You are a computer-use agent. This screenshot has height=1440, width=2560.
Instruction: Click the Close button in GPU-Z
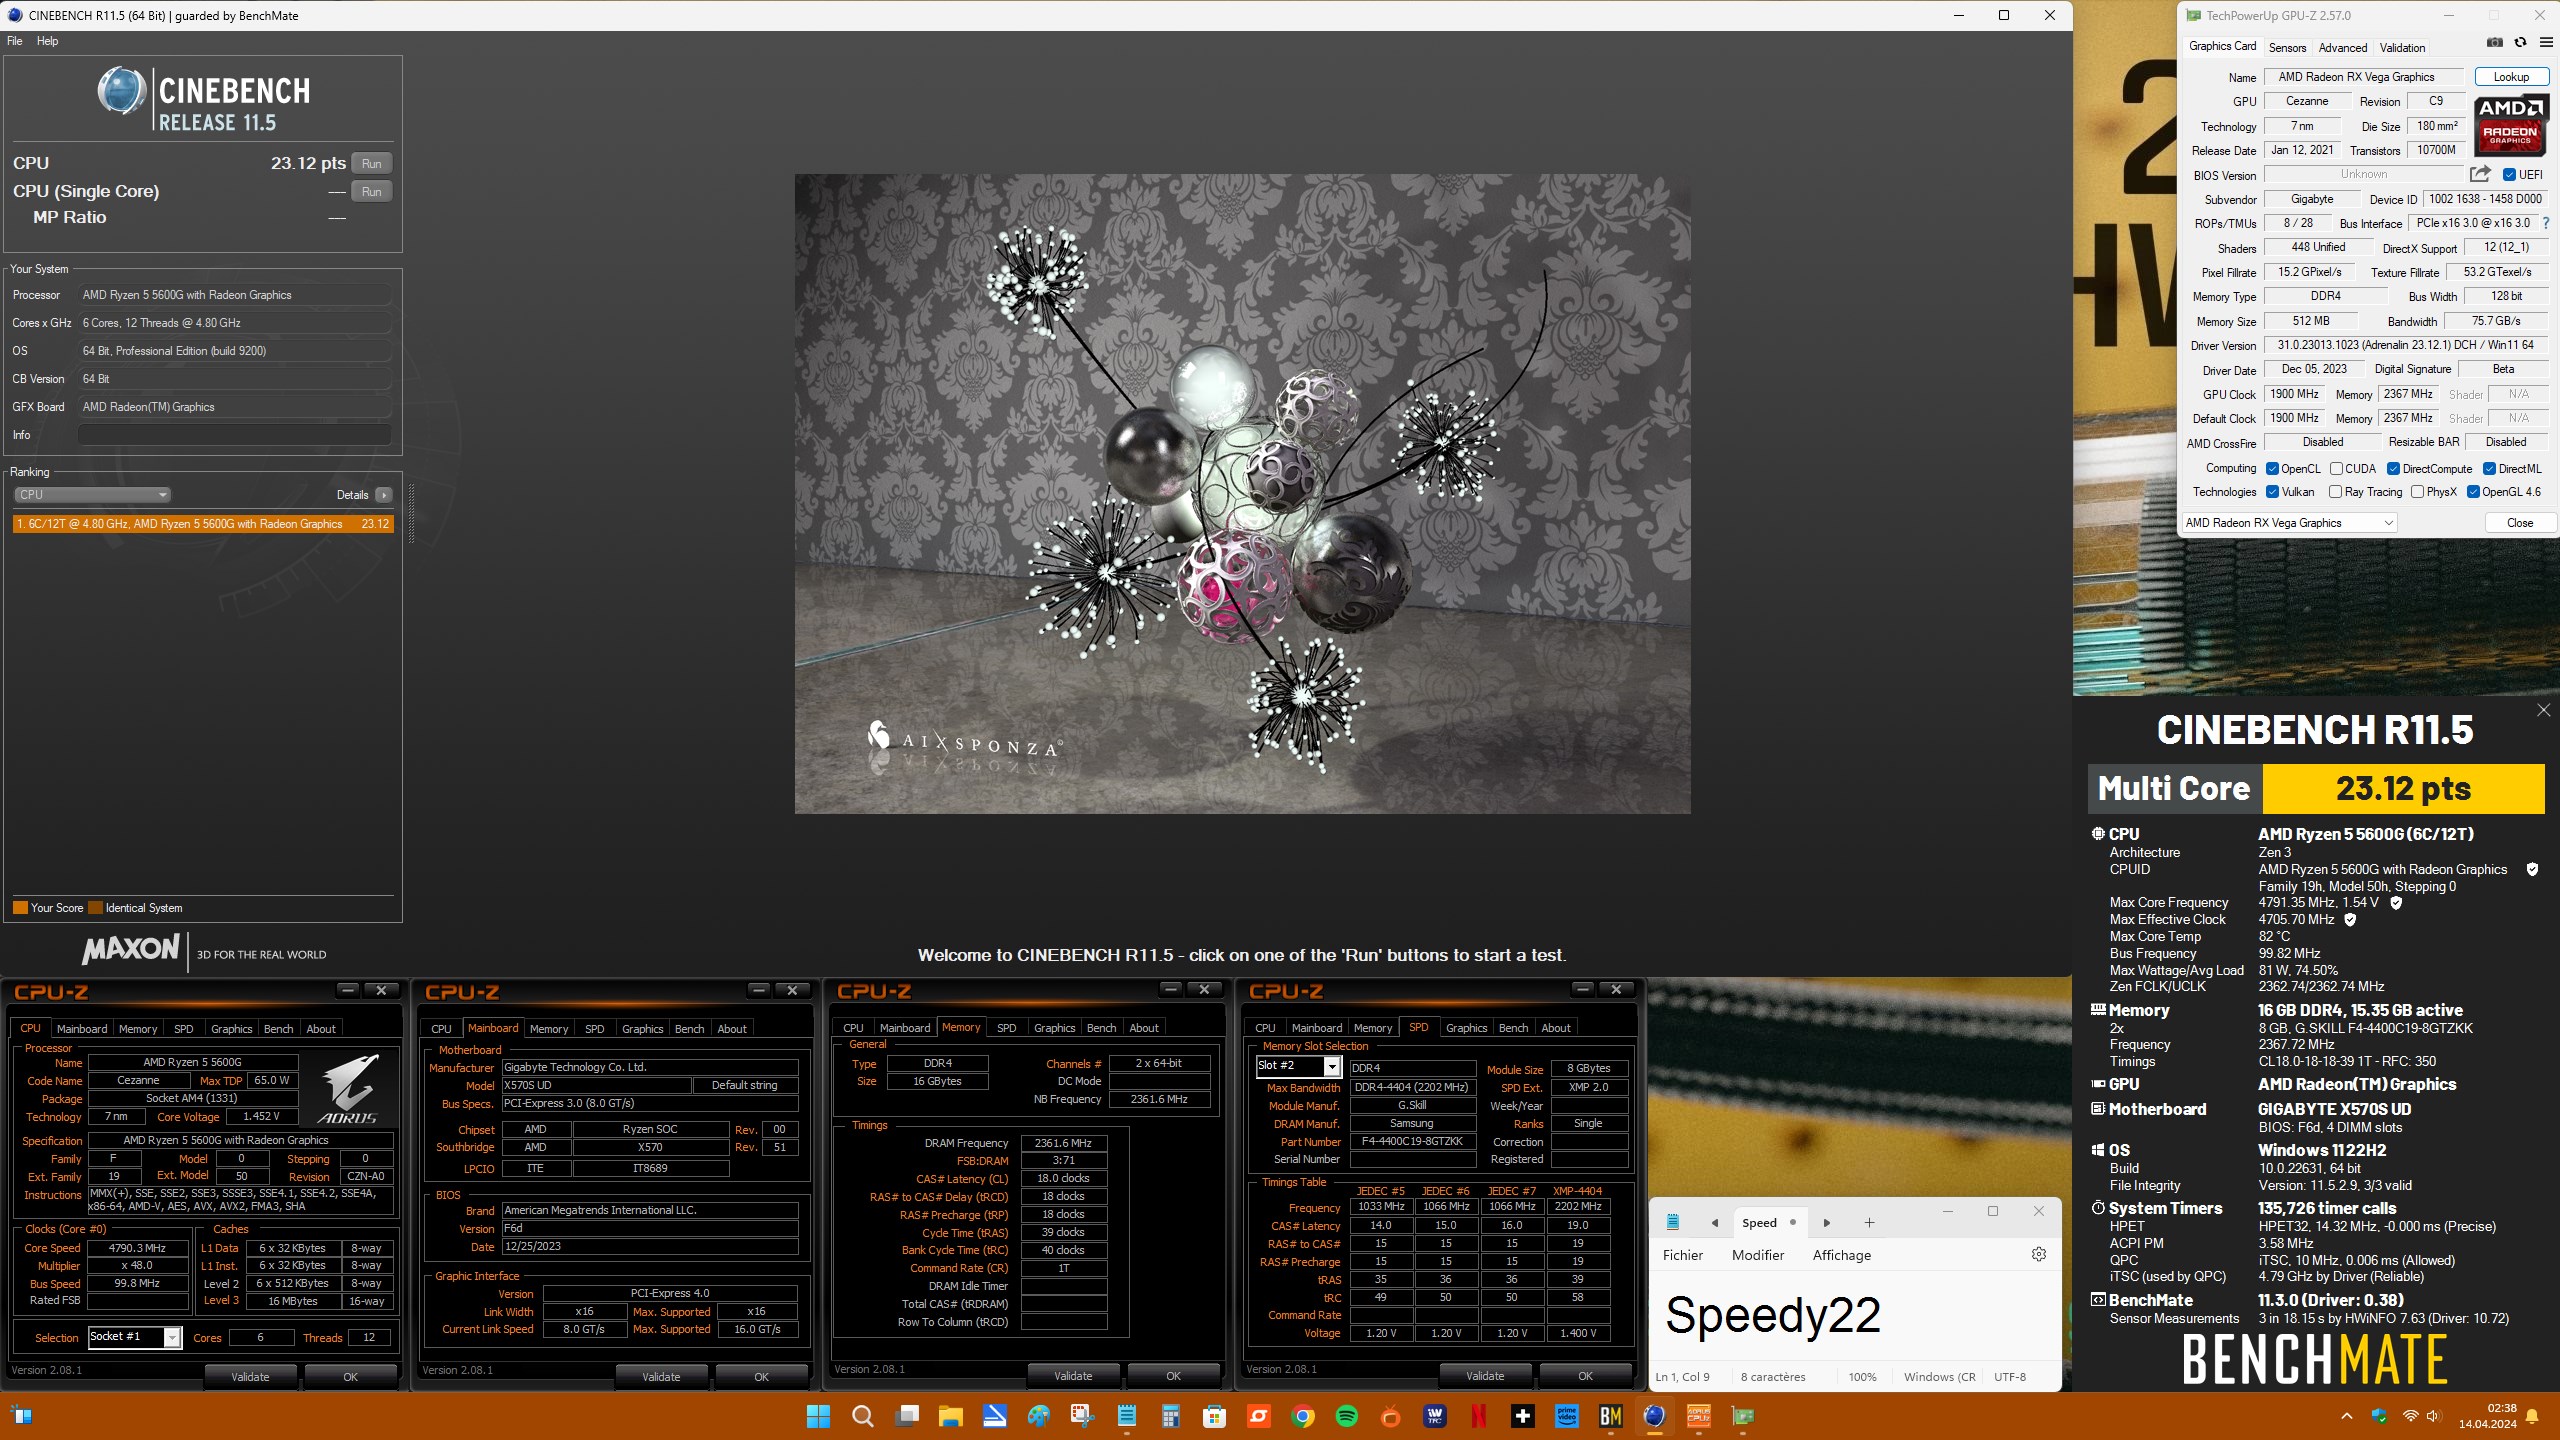click(2520, 523)
